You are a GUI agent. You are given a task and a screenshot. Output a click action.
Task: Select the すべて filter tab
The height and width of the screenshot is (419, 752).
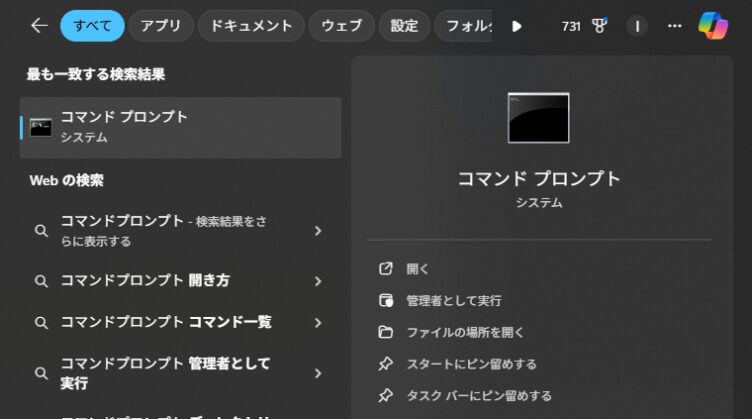coord(93,26)
